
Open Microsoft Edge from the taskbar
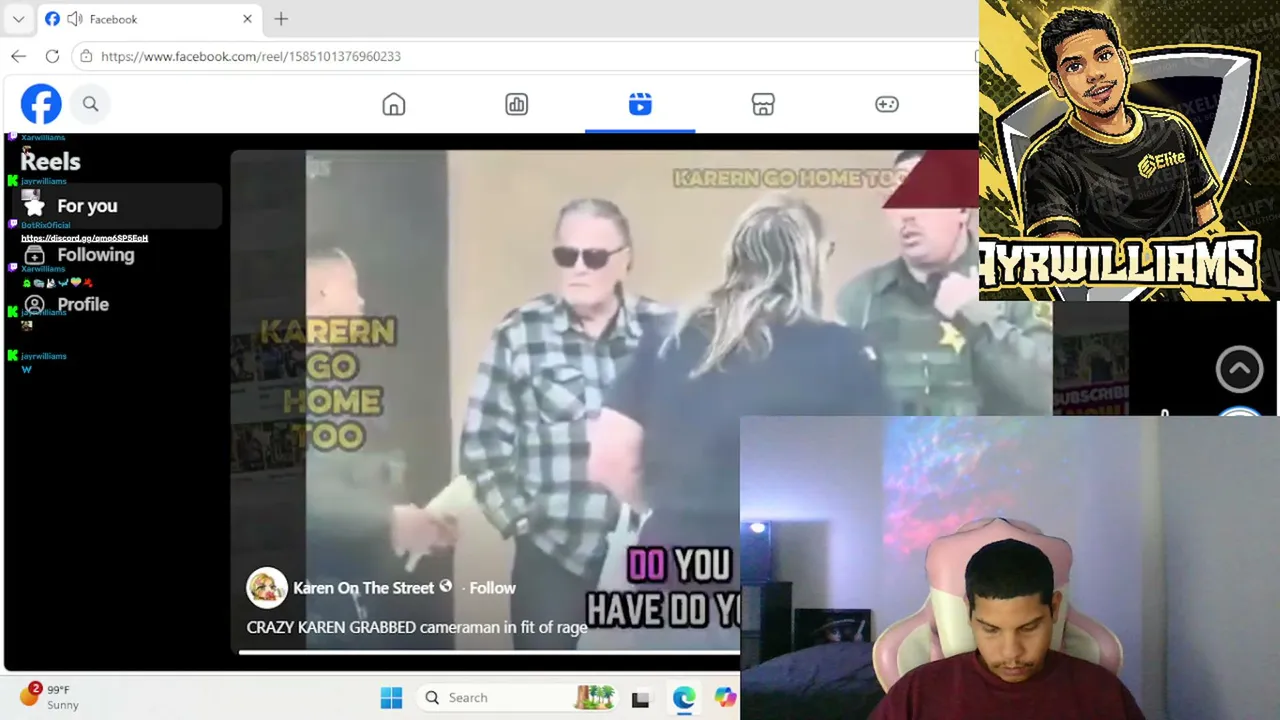coord(684,698)
